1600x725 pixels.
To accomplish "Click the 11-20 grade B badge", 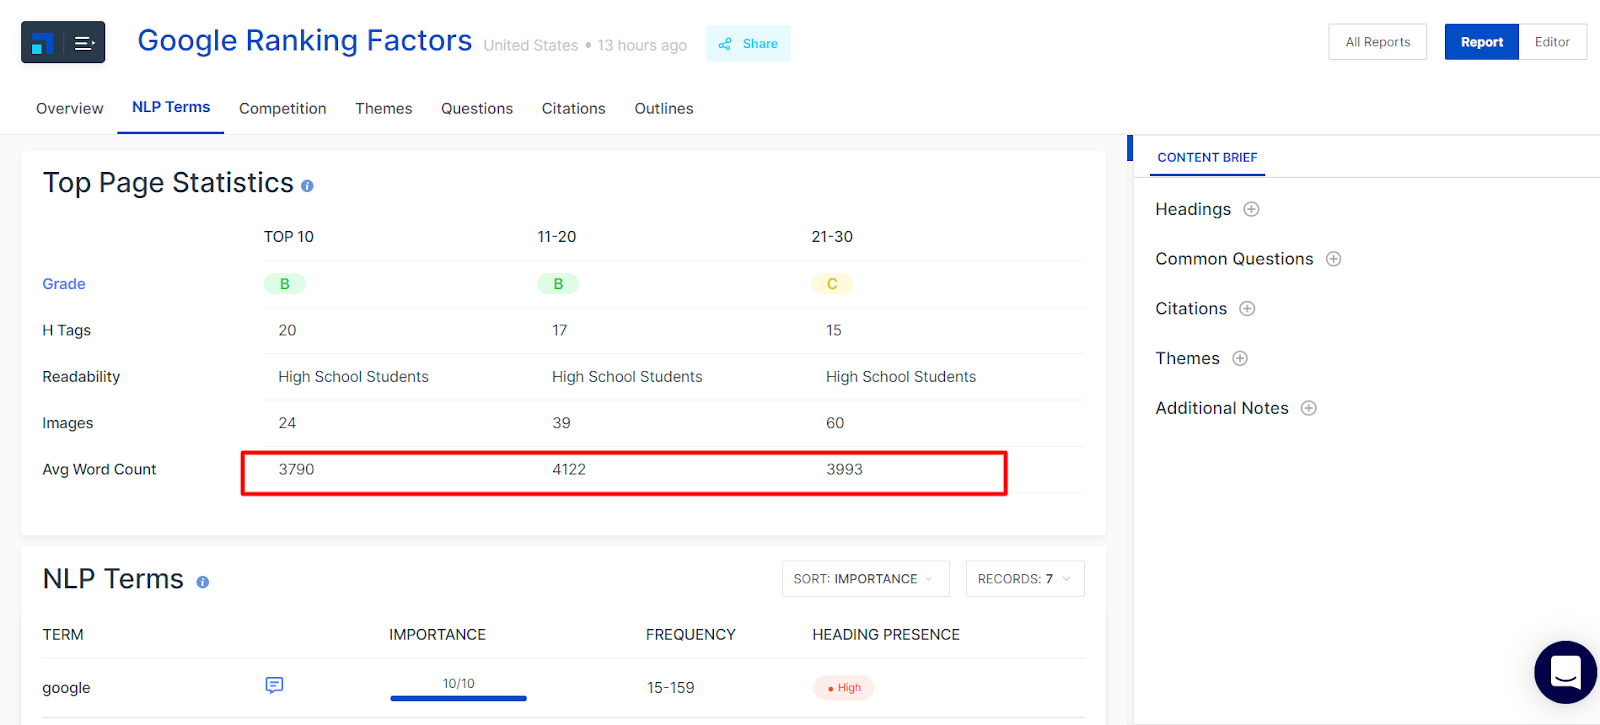I will pos(558,284).
